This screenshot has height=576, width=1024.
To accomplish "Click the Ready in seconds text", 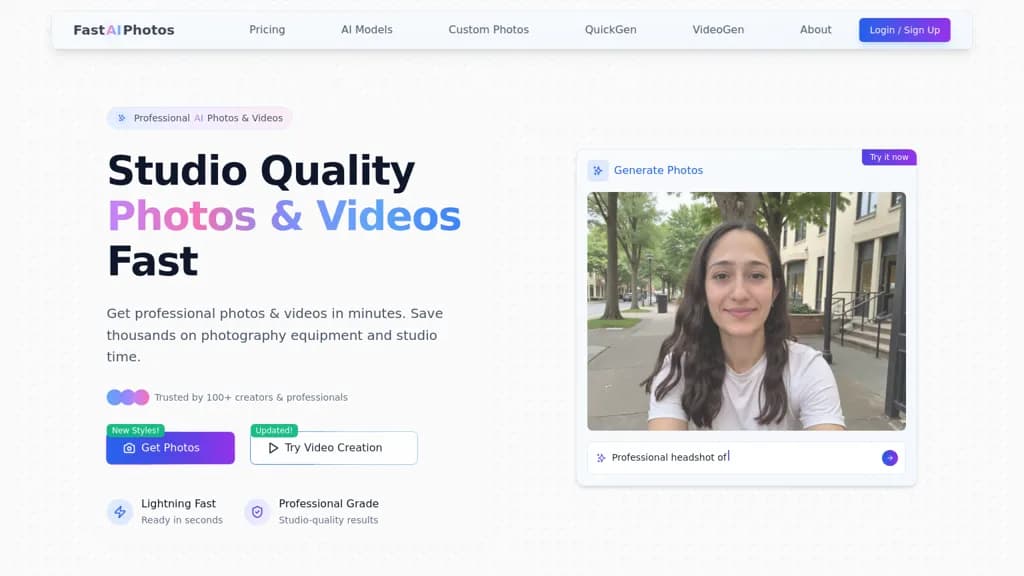I will (182, 520).
